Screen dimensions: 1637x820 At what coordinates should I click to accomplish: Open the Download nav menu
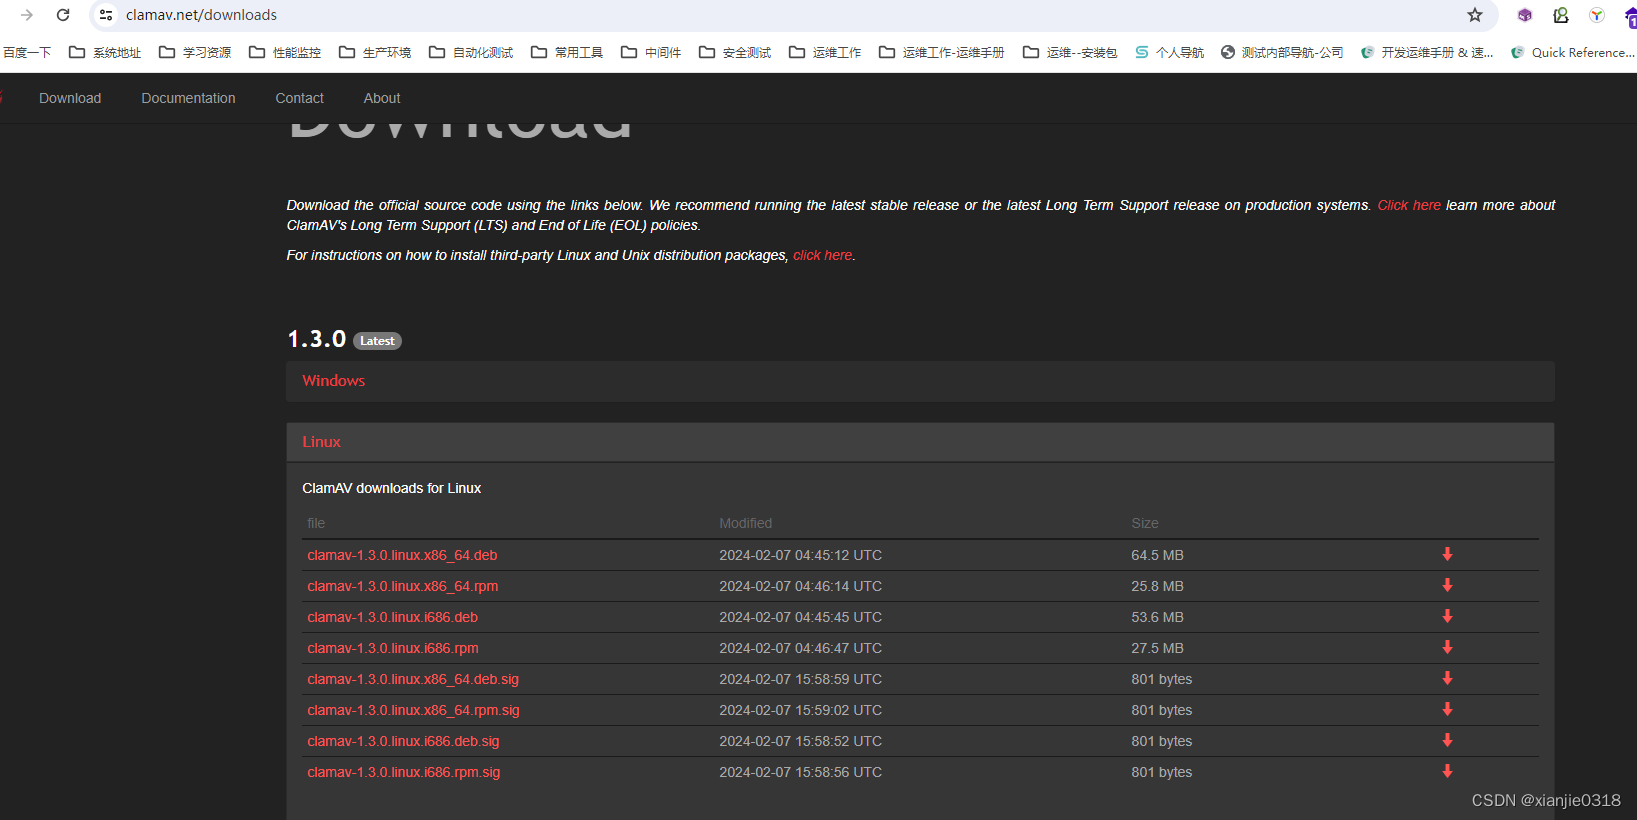[x=70, y=98]
